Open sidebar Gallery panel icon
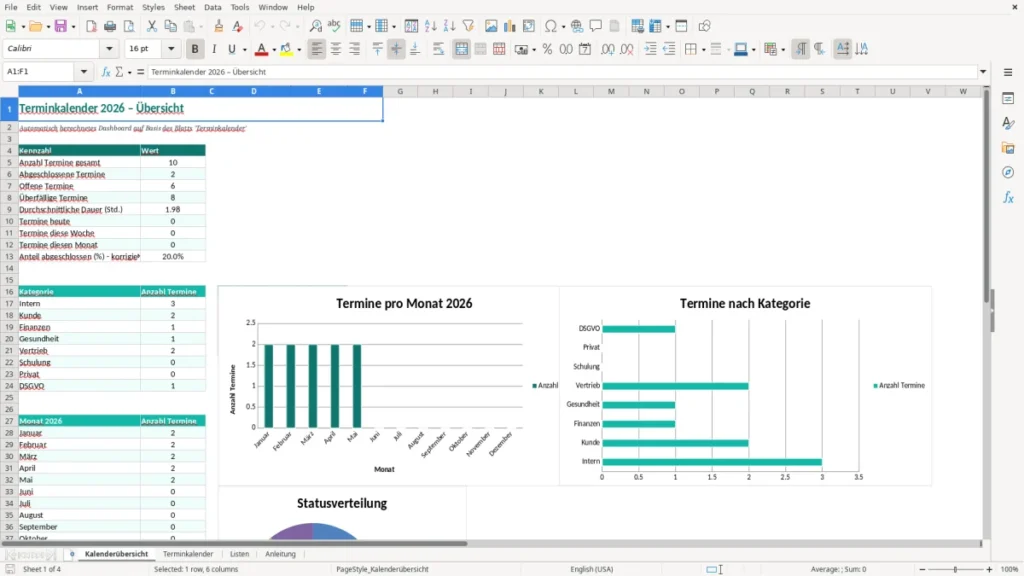Image resolution: width=1024 pixels, height=576 pixels. [1008, 148]
